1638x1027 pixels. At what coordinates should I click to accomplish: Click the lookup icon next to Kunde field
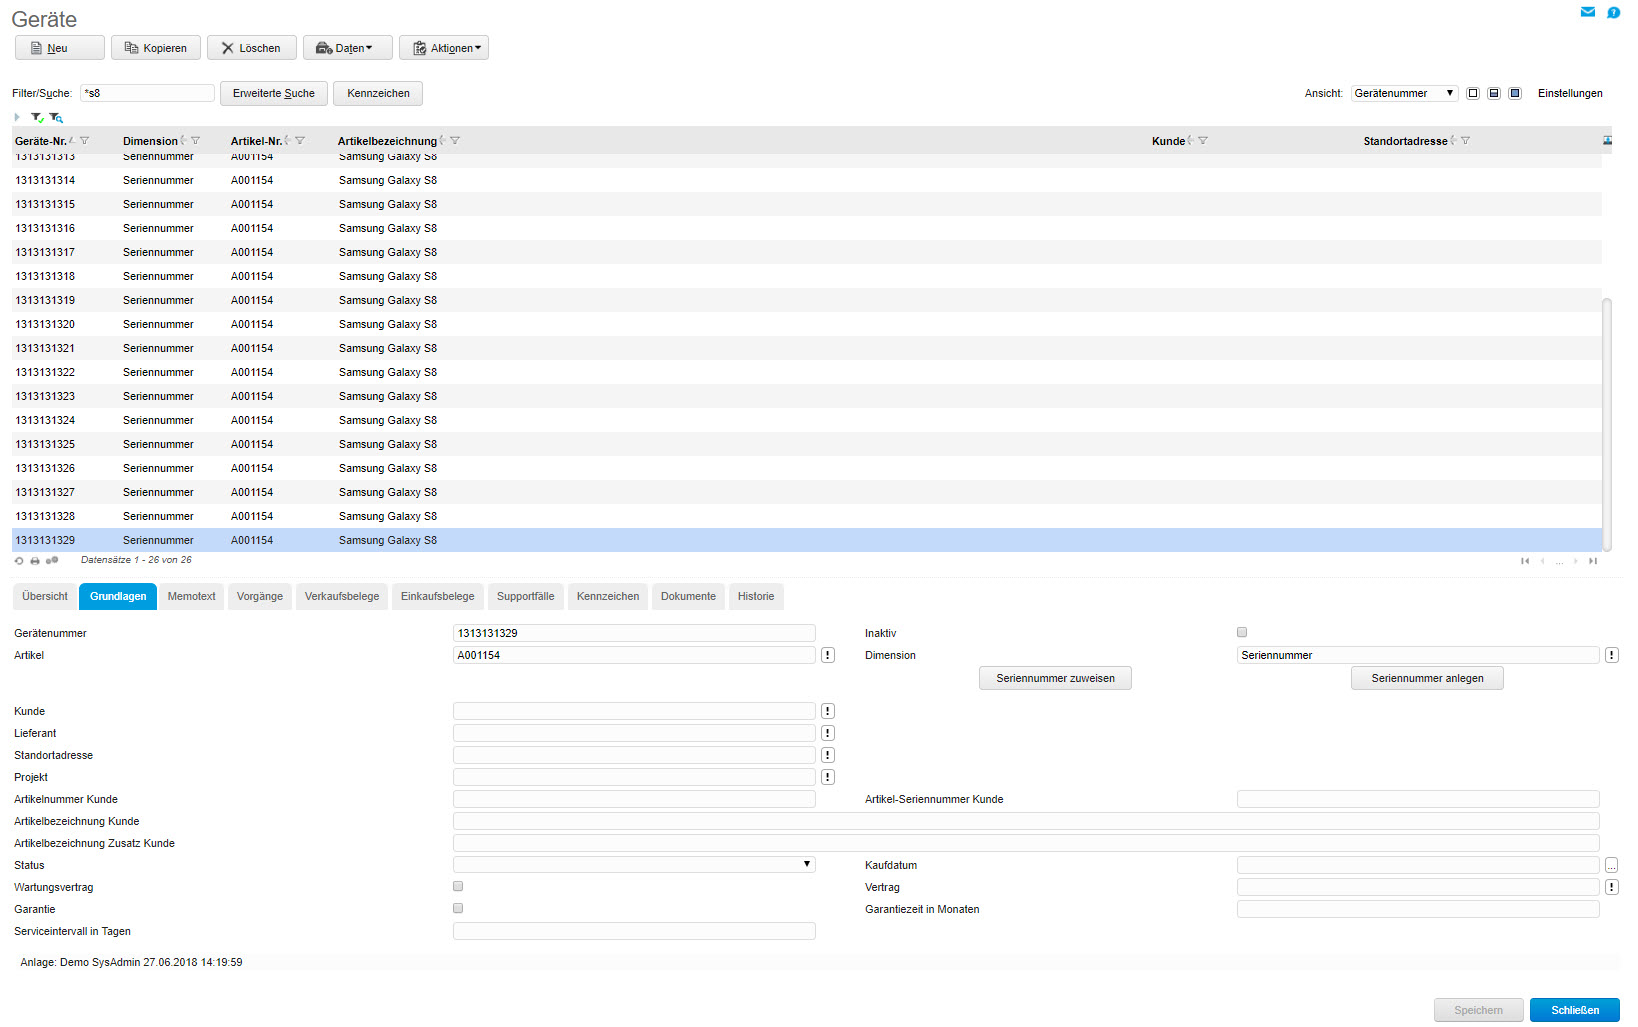coord(828,711)
